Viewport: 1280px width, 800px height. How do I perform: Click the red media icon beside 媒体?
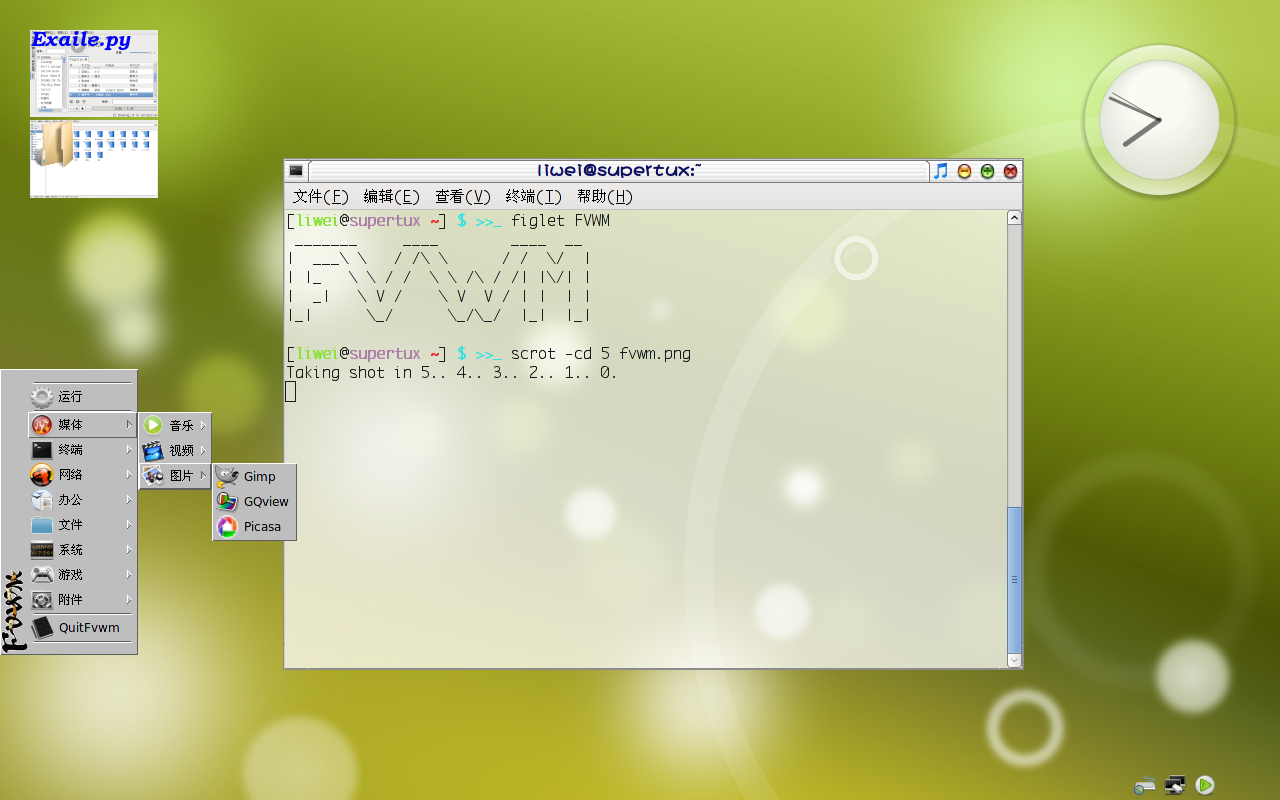tap(42, 424)
